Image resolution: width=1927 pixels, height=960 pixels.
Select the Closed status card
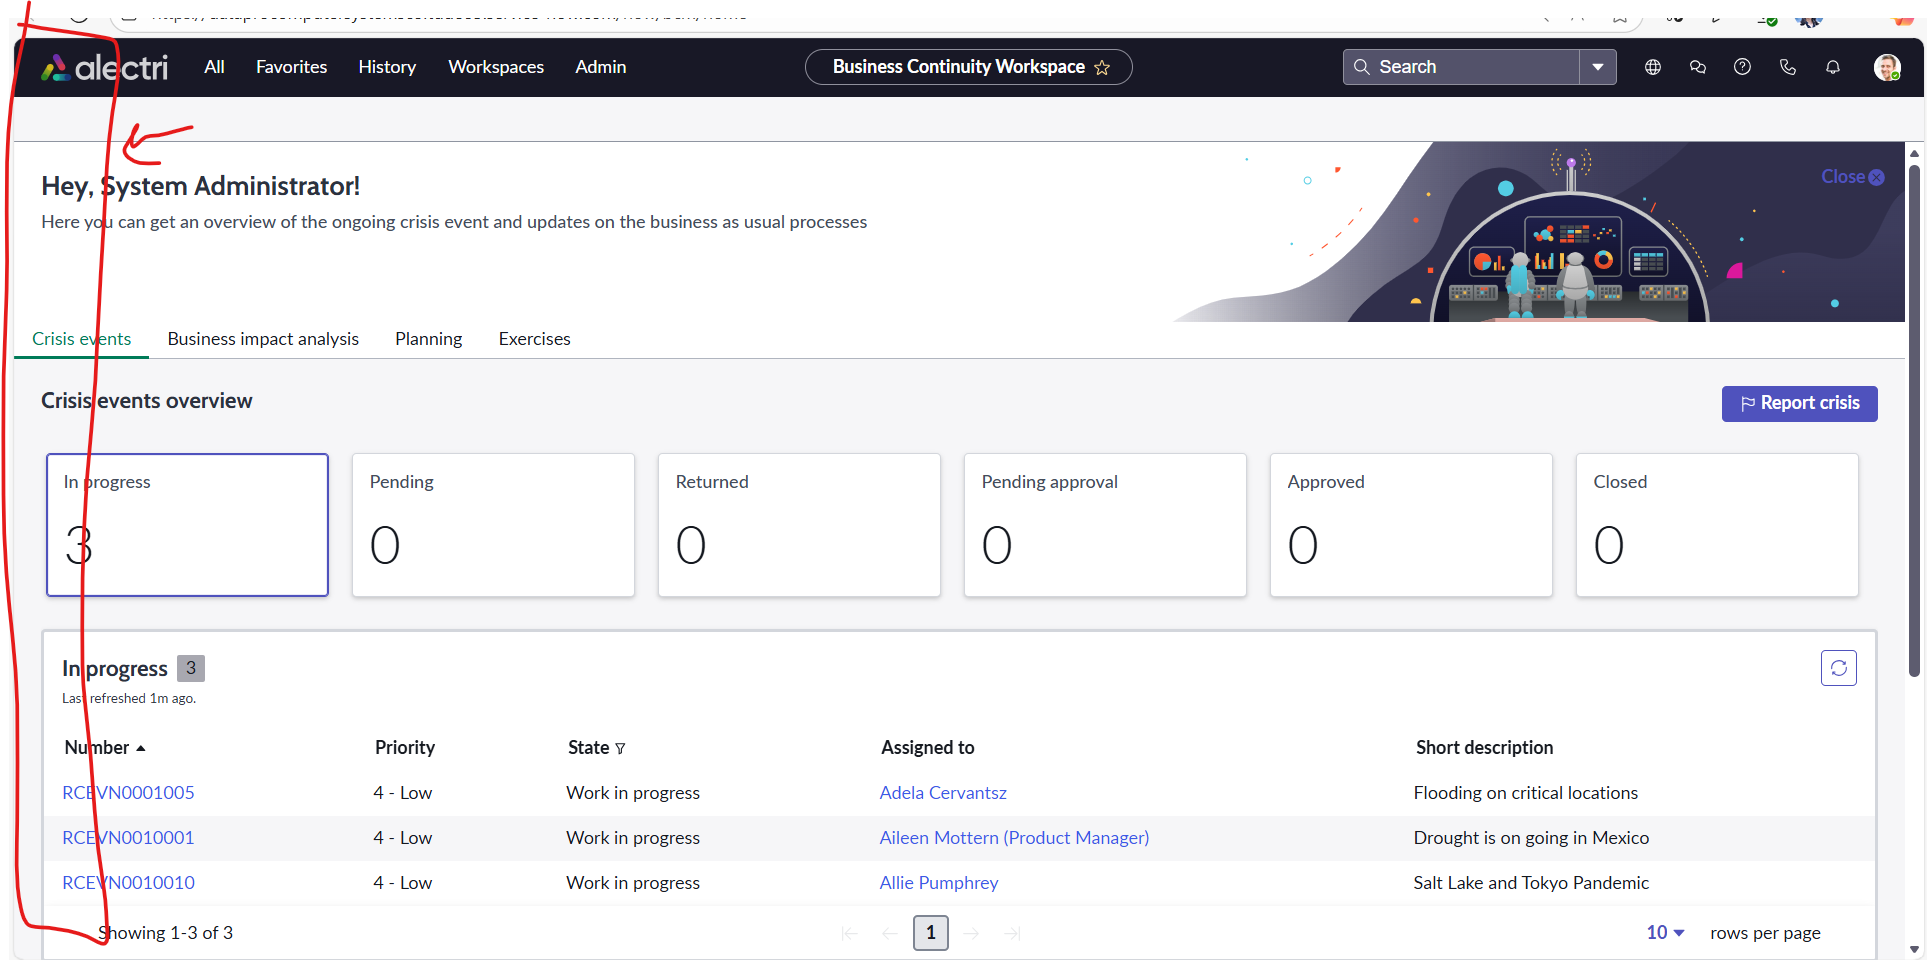[x=1717, y=525]
